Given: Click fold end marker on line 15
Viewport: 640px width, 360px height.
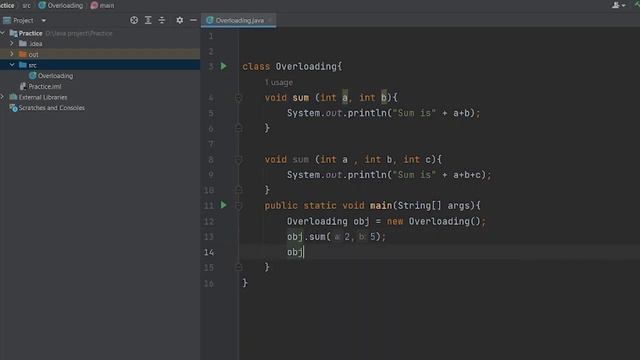Looking at the screenshot, I should 239,267.
